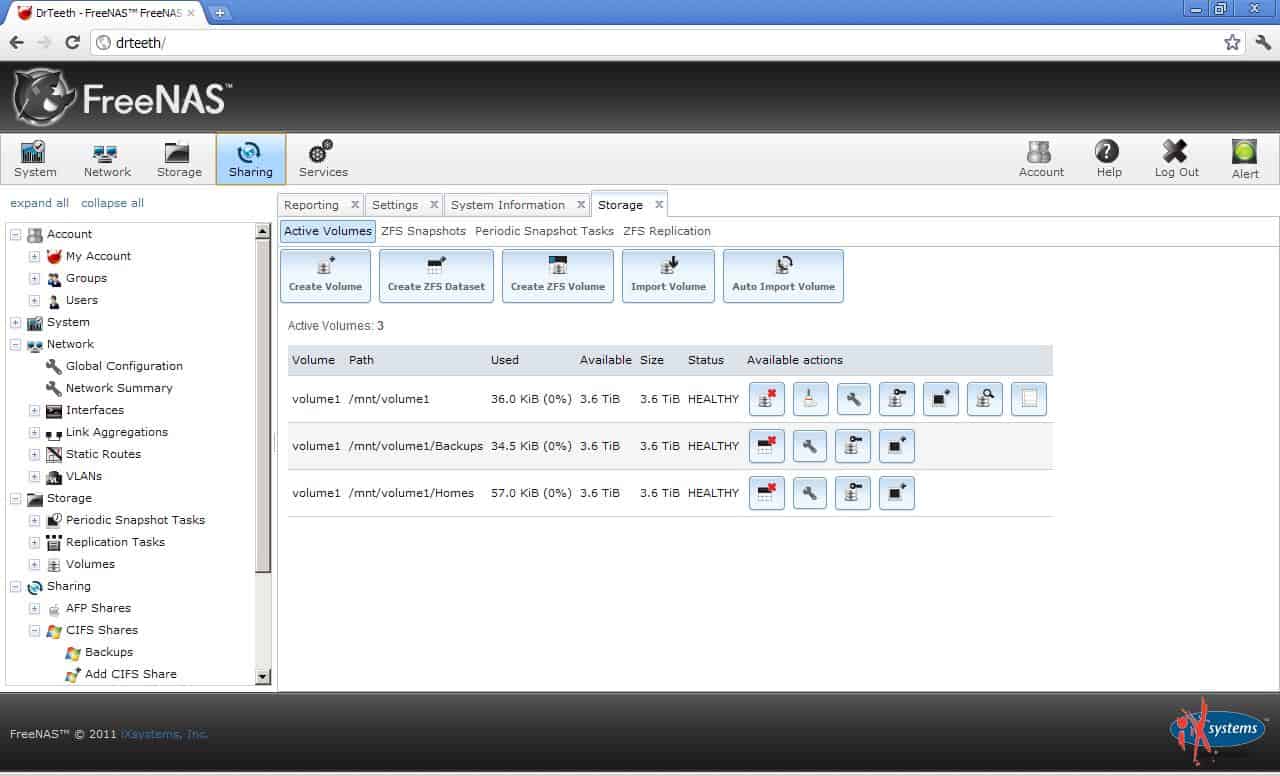
Task: Close the System Information tab
Action: 581,205
